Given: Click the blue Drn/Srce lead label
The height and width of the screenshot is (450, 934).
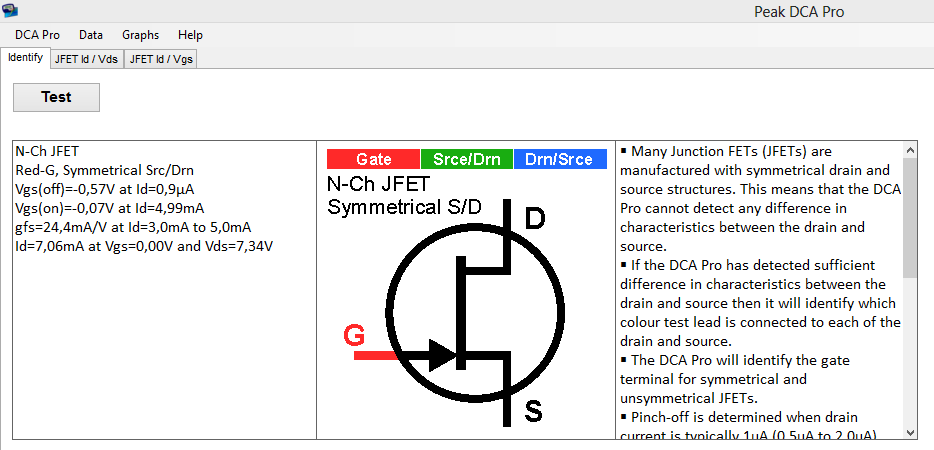Looking at the screenshot, I should point(560,159).
